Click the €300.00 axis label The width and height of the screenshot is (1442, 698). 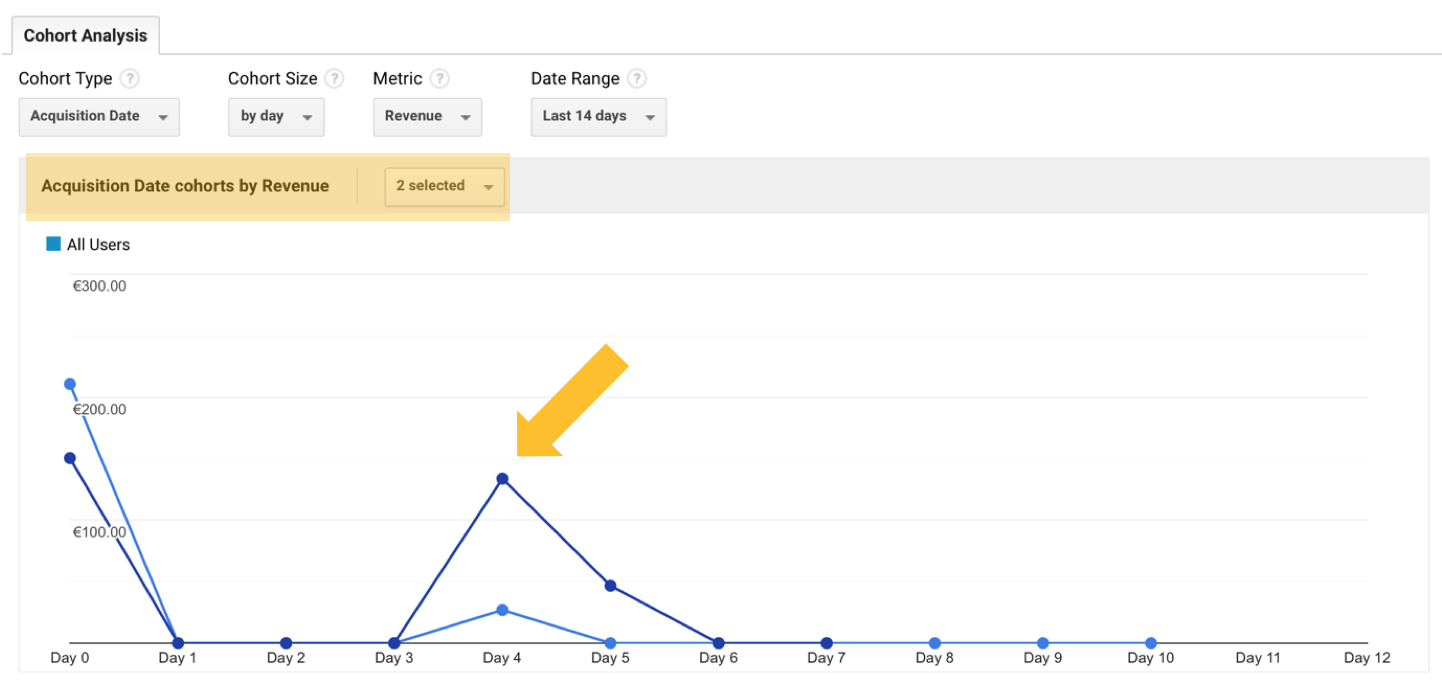(99, 286)
